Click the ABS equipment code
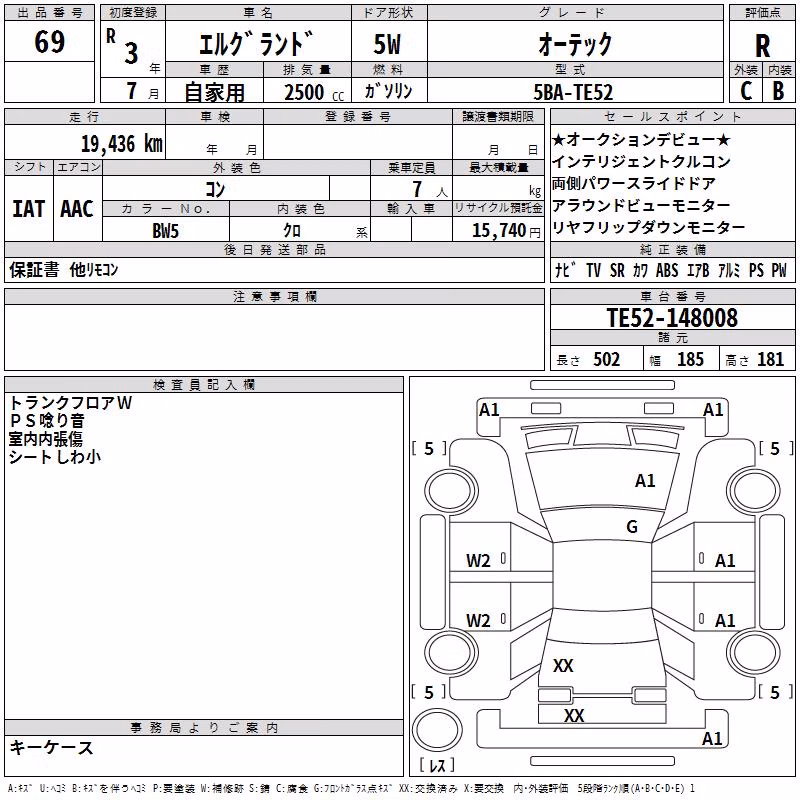Screen dimensions: 800x800 pos(667,270)
